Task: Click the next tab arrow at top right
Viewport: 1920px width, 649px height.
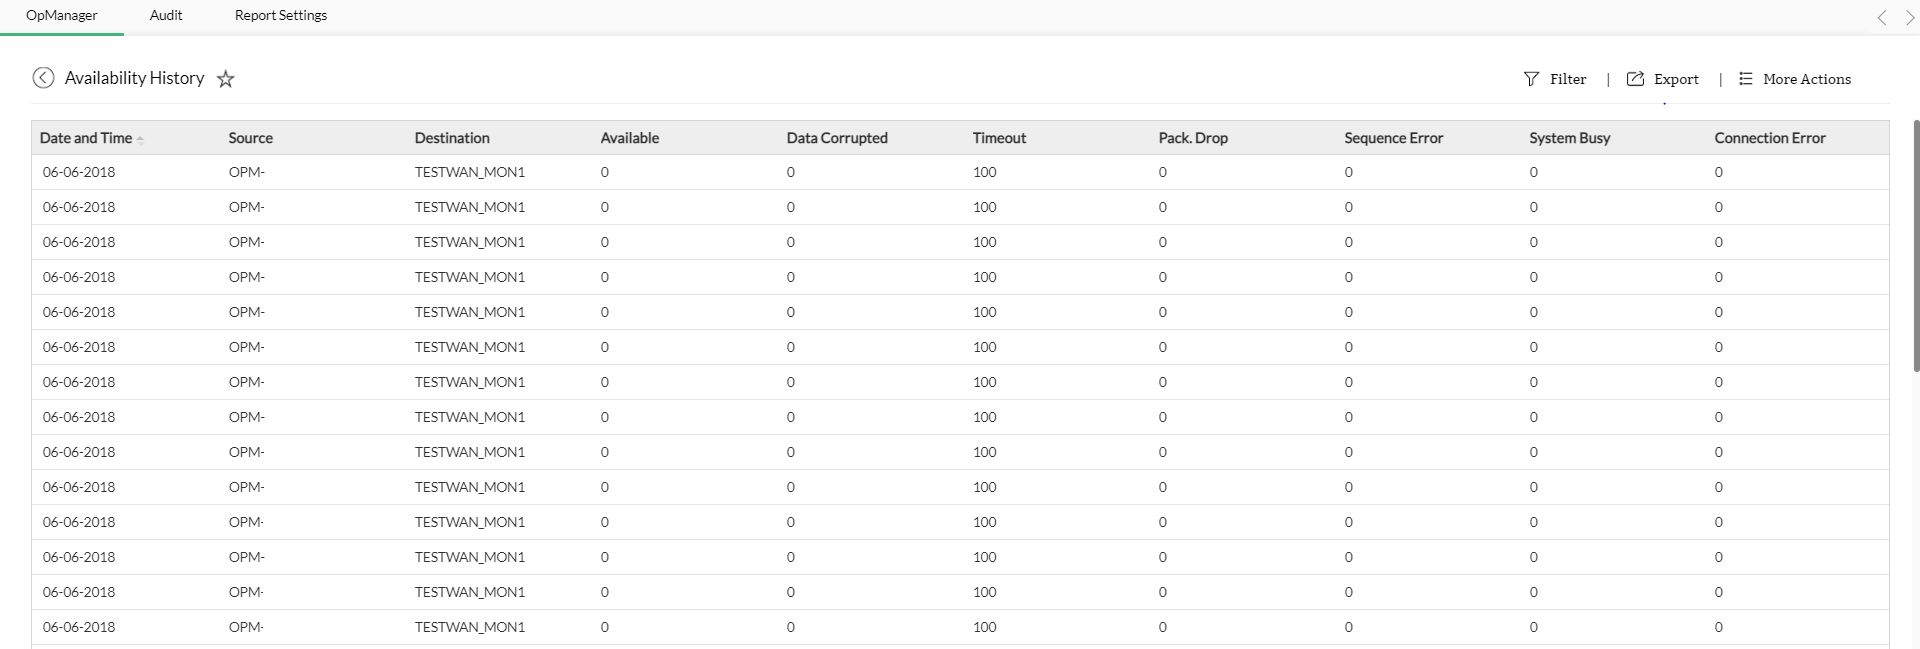Action: click(1909, 17)
